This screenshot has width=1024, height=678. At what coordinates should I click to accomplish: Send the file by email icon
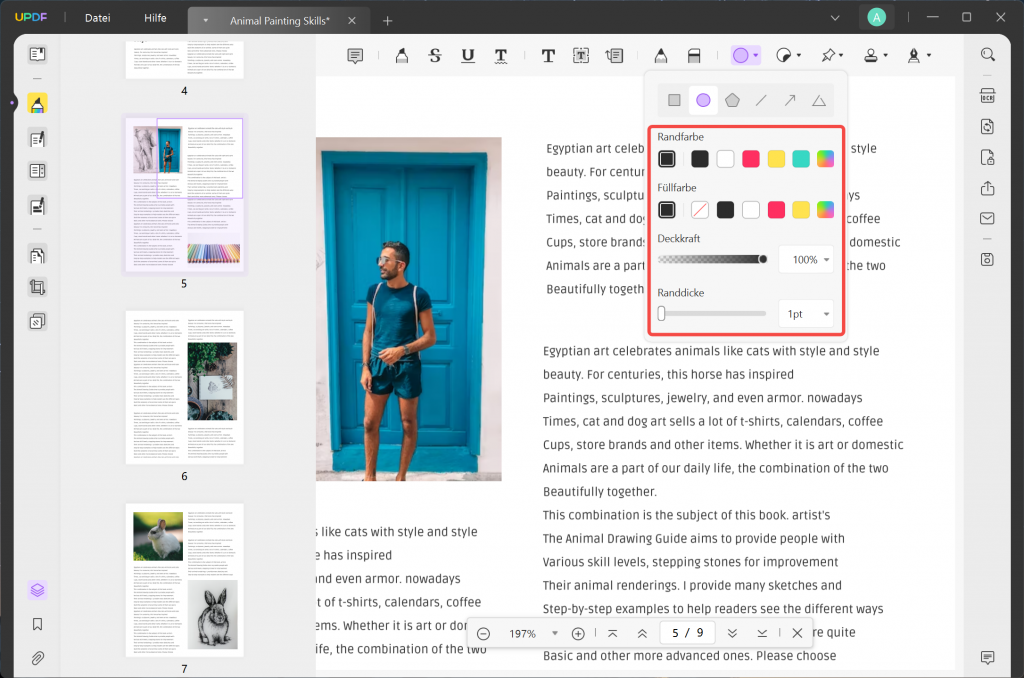pyautogui.click(x=987, y=219)
